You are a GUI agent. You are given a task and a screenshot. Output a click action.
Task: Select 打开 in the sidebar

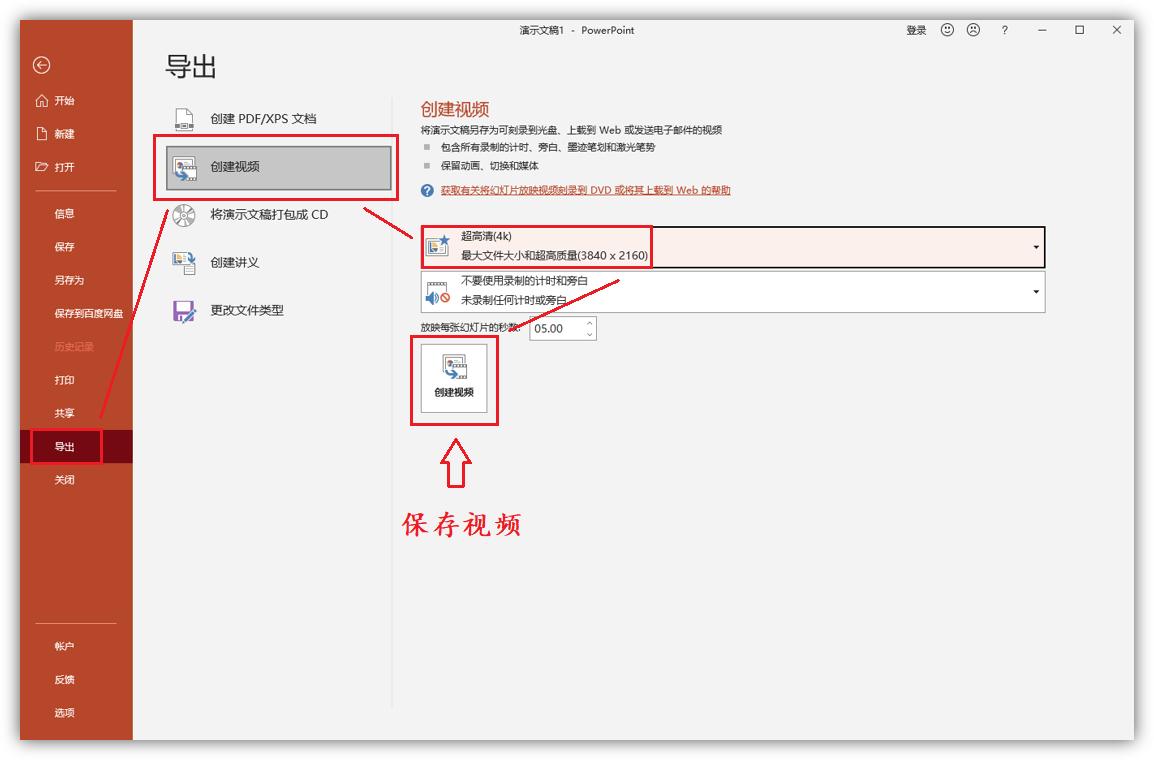tap(55, 167)
